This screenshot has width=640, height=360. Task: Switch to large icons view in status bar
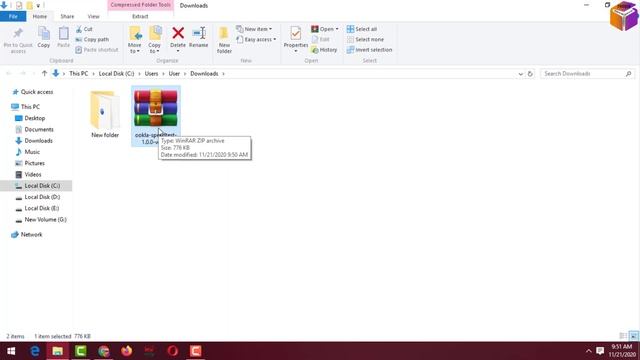pos(633,336)
